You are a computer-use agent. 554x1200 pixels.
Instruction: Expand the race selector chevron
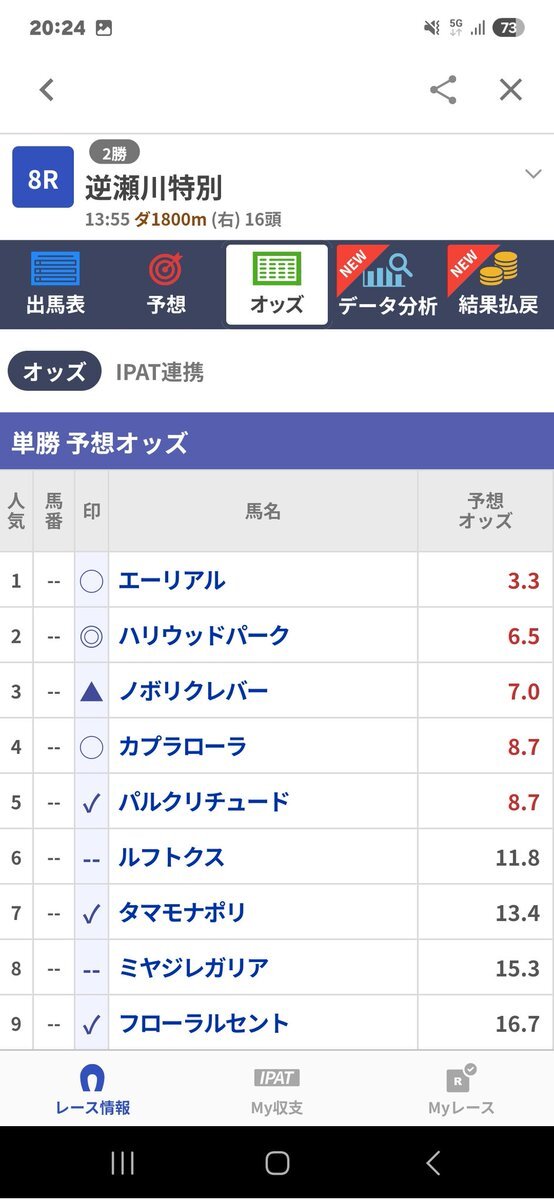pyautogui.click(x=533, y=174)
